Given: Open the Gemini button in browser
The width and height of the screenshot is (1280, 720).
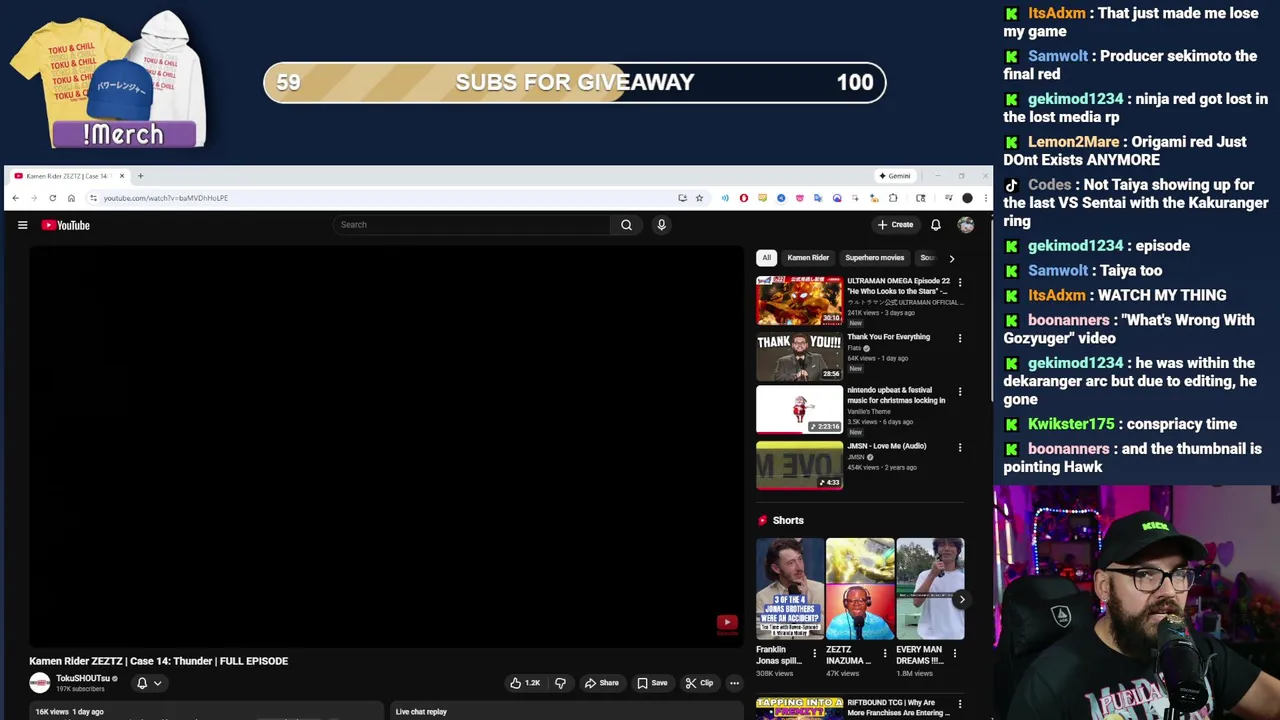Looking at the screenshot, I should (894, 176).
